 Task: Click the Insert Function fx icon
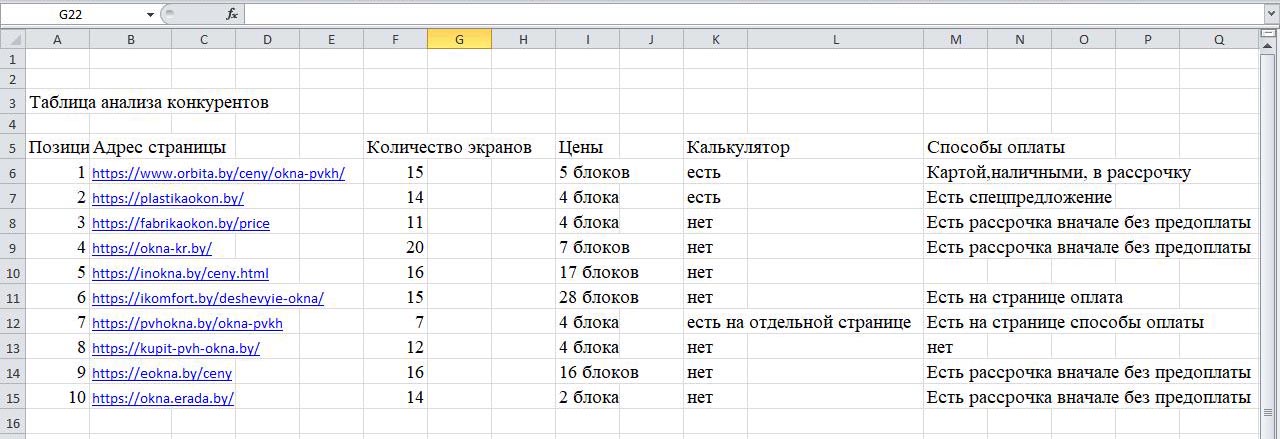pyautogui.click(x=232, y=14)
